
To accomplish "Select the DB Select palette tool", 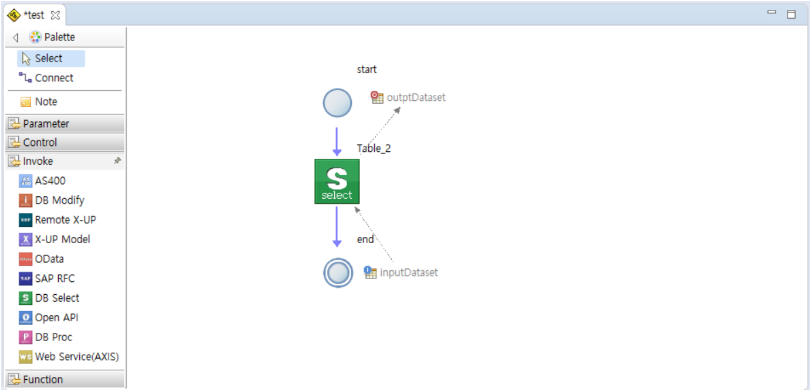I will pos(49,298).
